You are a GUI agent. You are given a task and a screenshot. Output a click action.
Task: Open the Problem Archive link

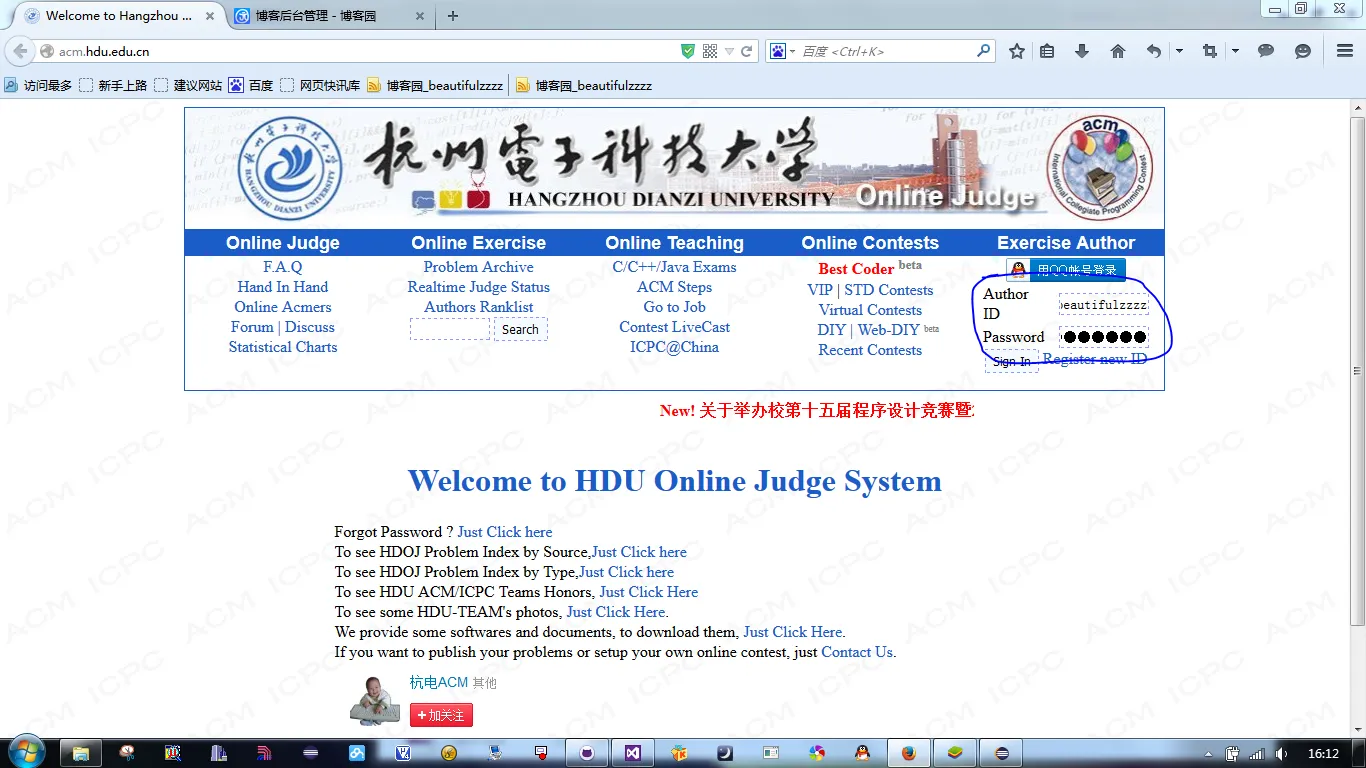point(478,267)
